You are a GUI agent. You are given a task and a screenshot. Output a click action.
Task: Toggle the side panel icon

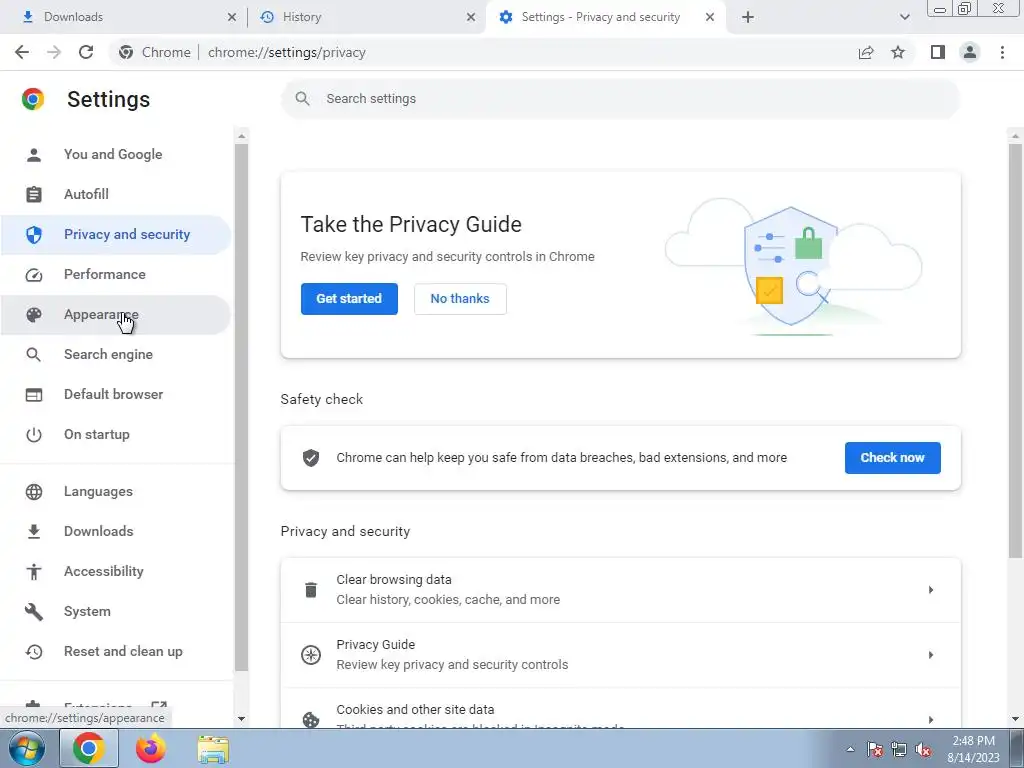938,52
